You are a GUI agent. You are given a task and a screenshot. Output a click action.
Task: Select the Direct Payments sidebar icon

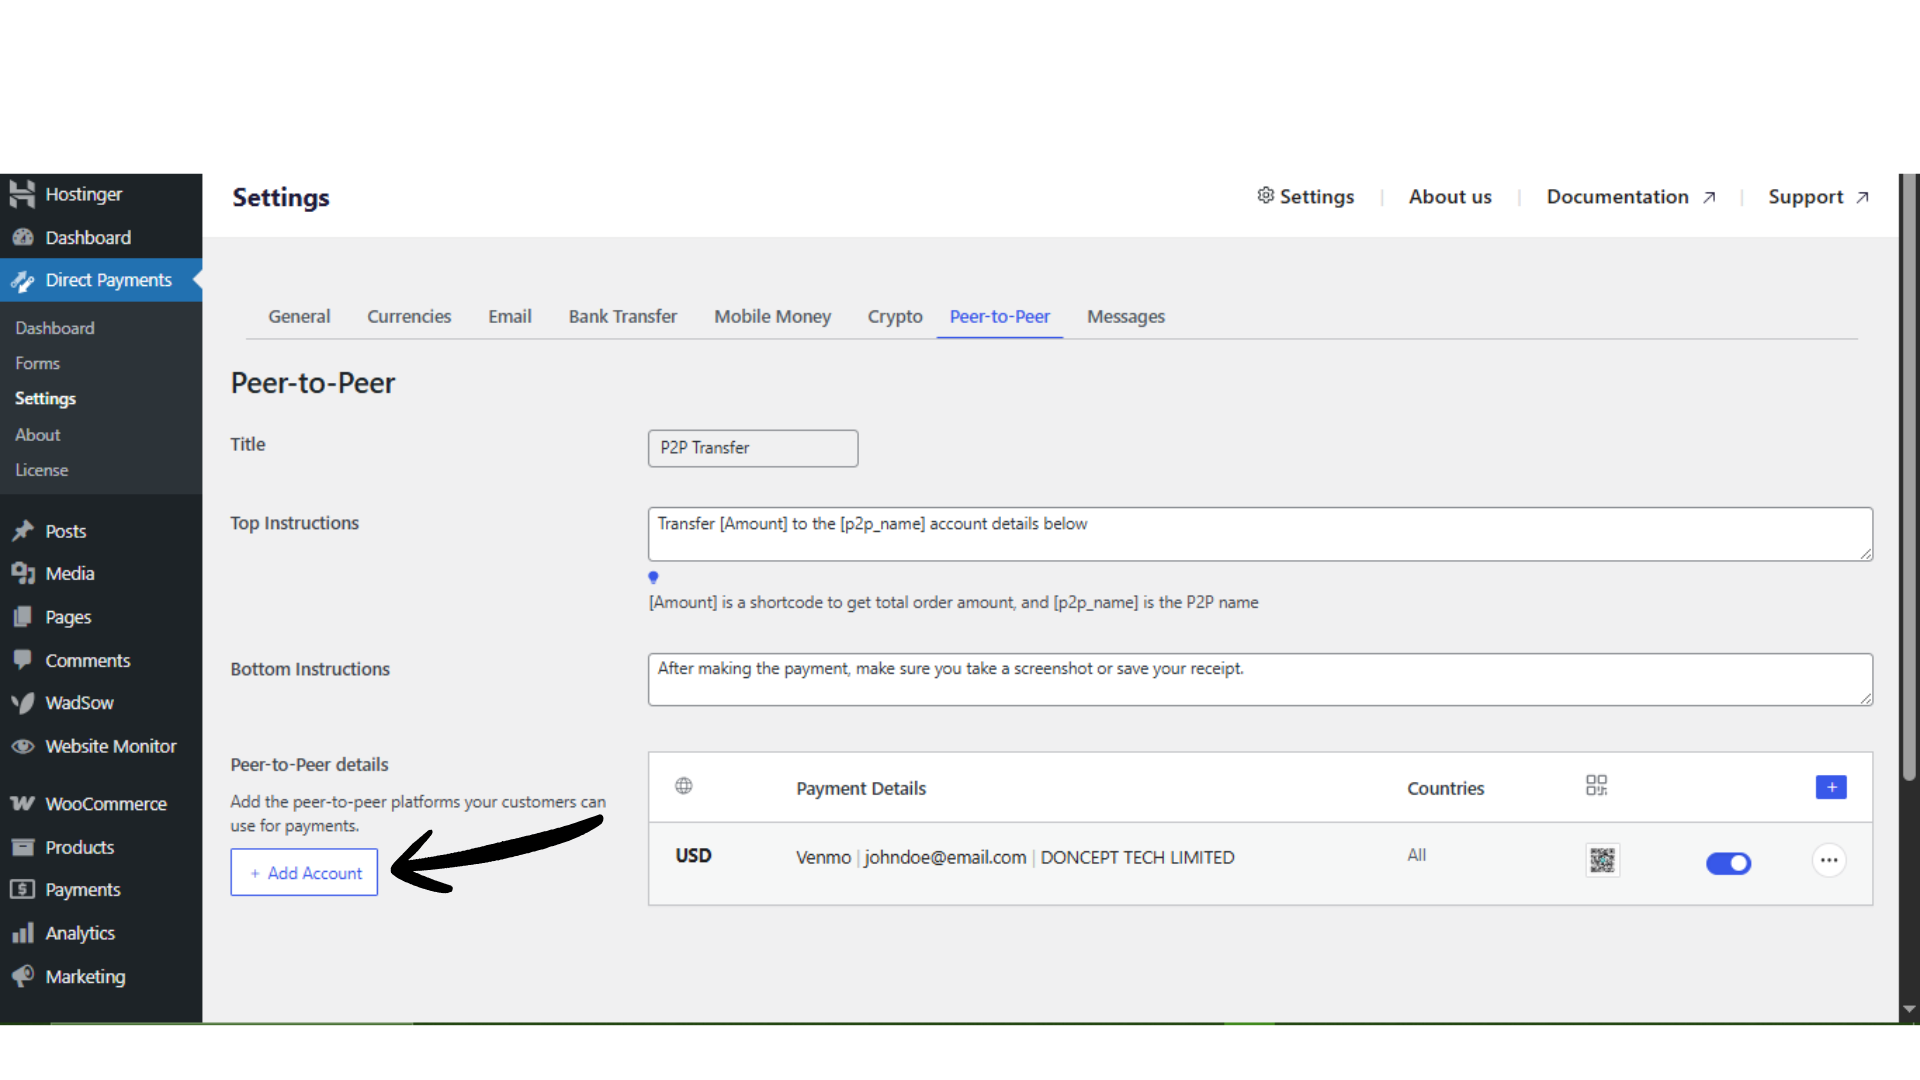(x=23, y=281)
